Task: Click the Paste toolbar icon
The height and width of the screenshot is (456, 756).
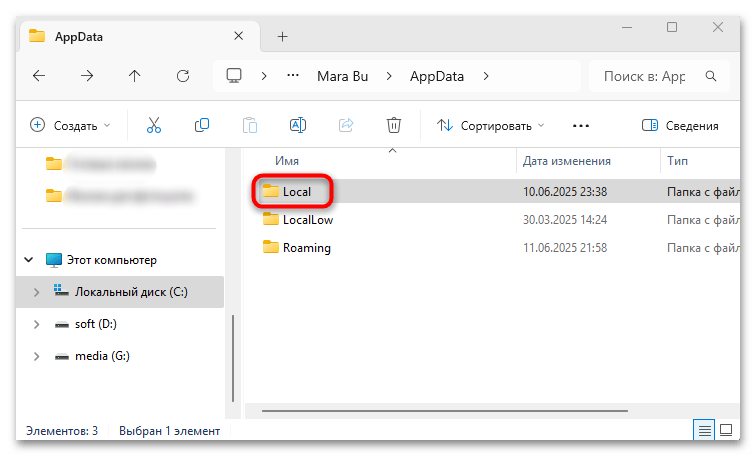Action: [250, 125]
